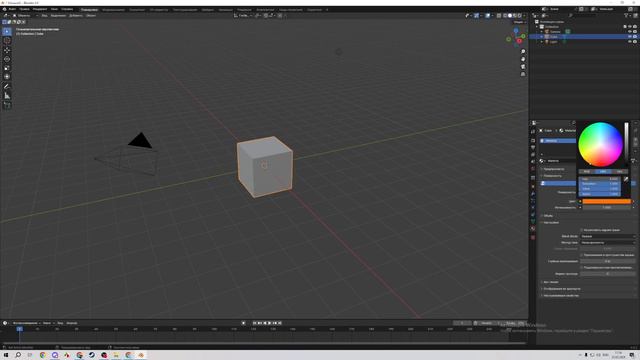
Task: Open Edit menu in top bar
Action: (x=24, y=9)
